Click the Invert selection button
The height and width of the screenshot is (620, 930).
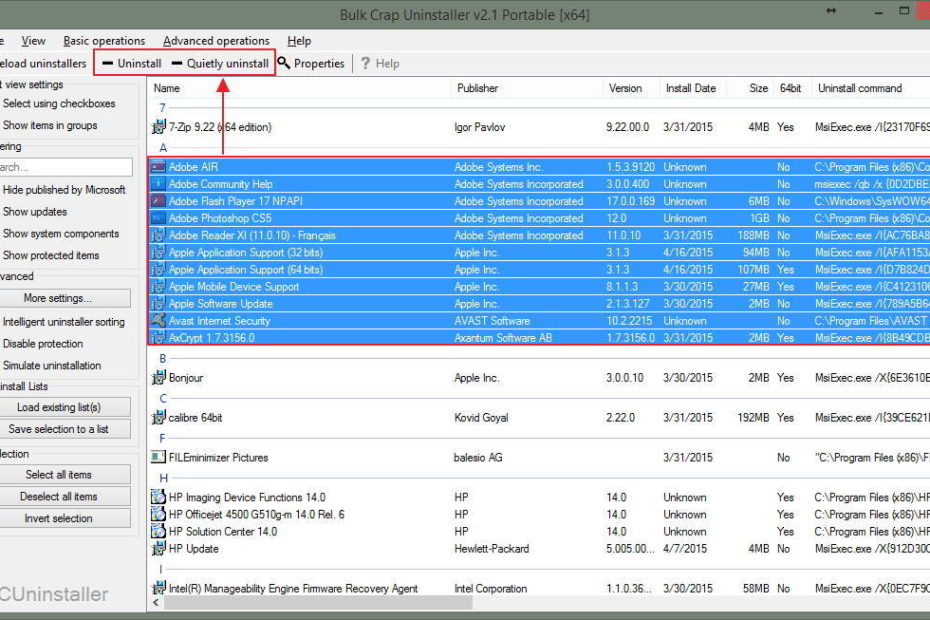pos(64,519)
